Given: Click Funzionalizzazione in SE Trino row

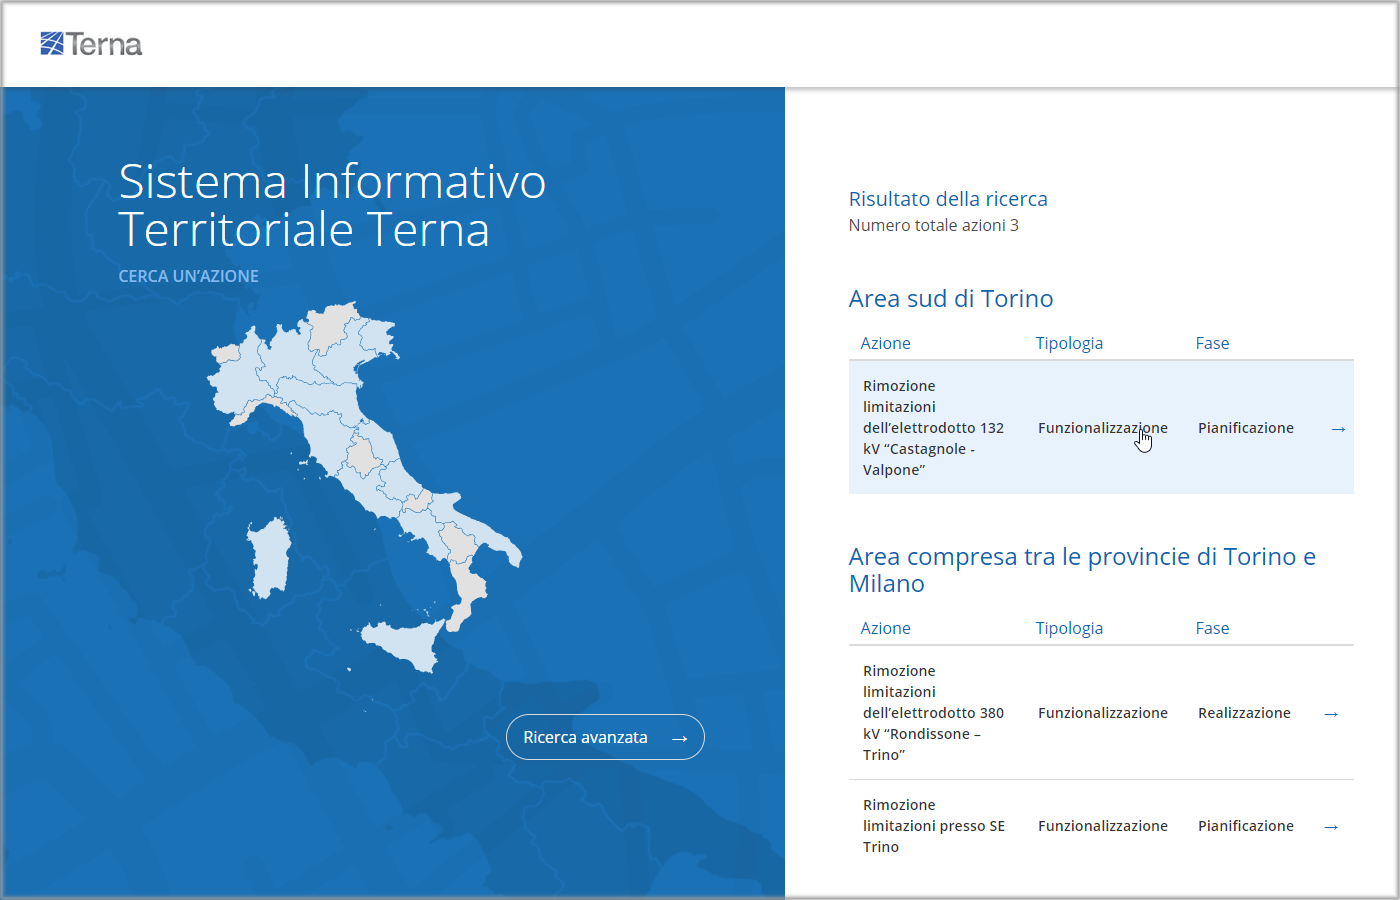Looking at the screenshot, I should [1103, 826].
